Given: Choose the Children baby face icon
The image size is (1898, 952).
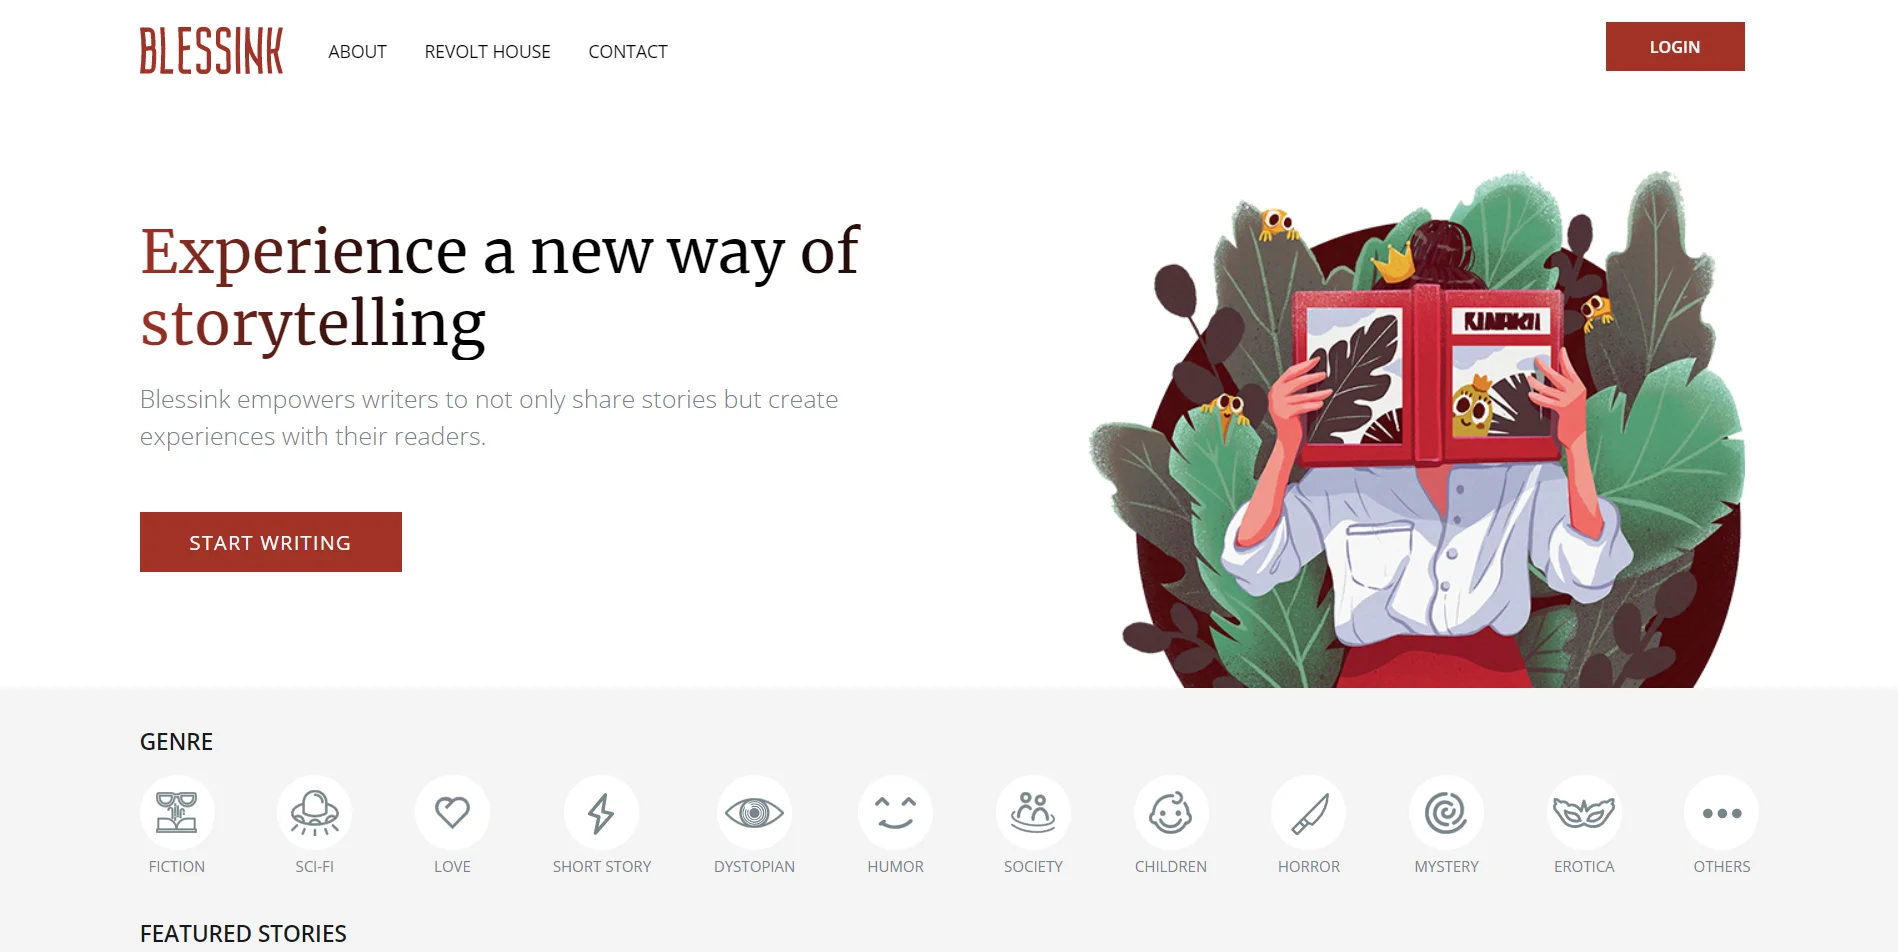Looking at the screenshot, I should 1171,813.
